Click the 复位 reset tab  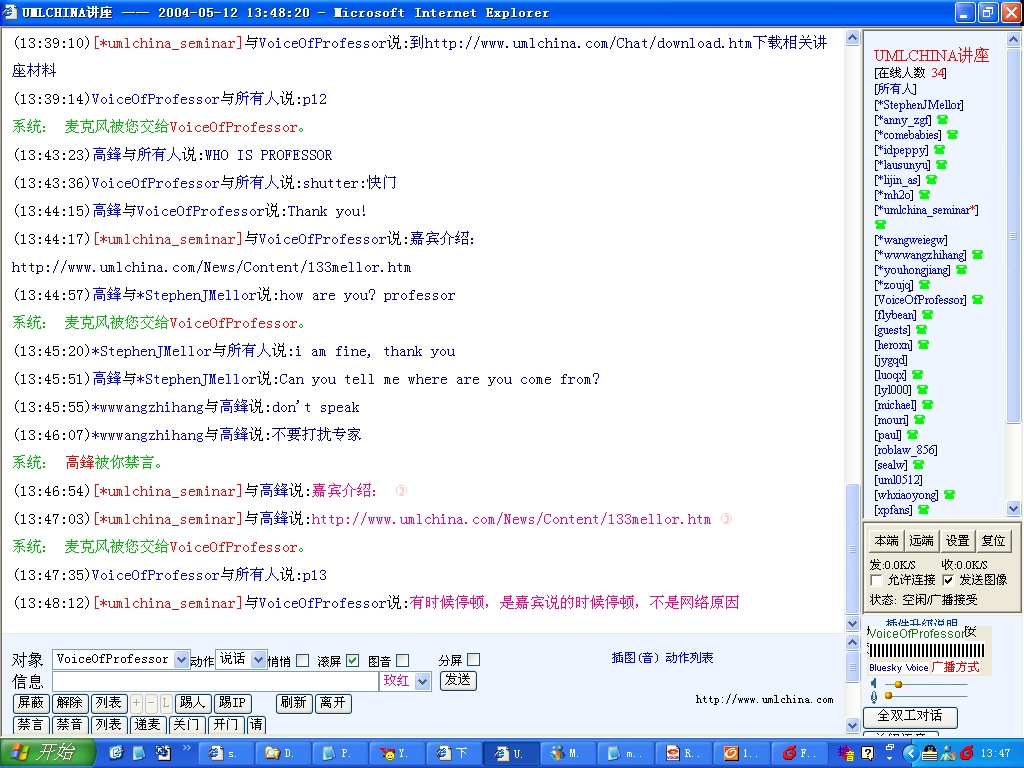coord(993,541)
